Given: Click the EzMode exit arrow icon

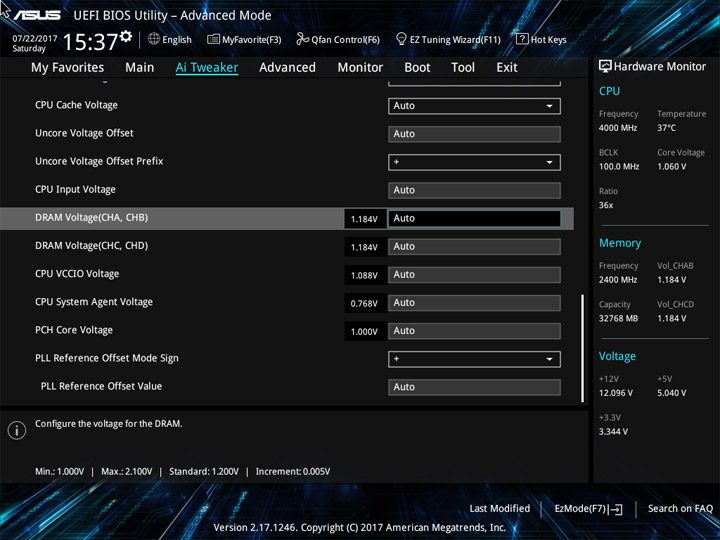Looking at the screenshot, I should [615, 509].
